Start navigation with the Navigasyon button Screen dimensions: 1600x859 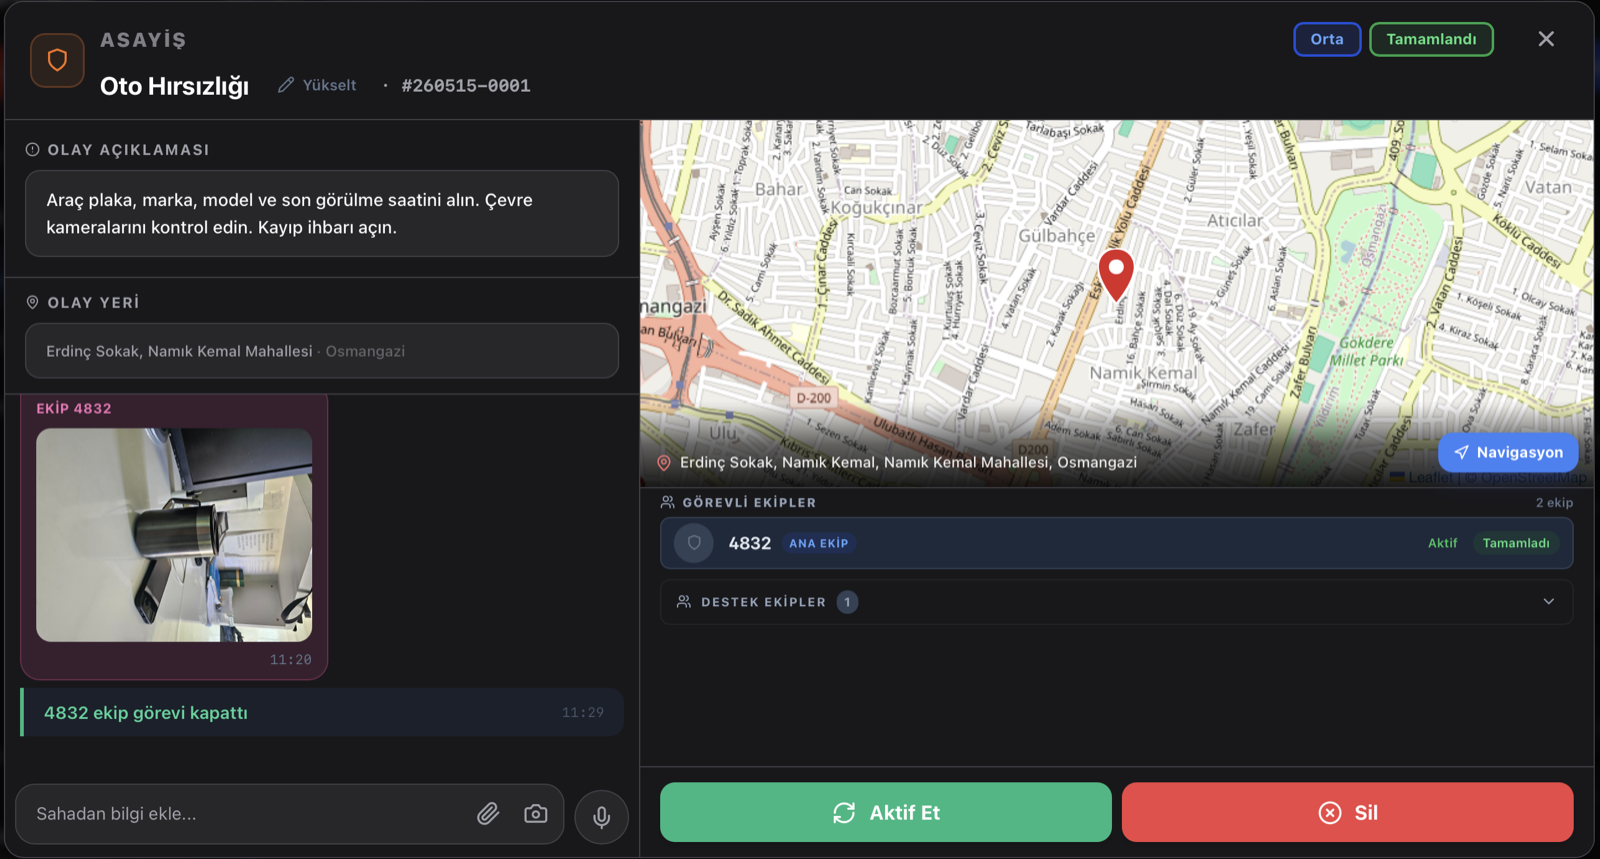point(1508,452)
